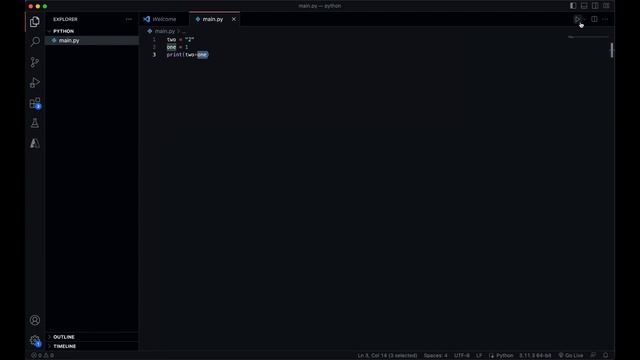This screenshot has height=360, width=640.
Task: Click the EXPLORER panel title
Action: (x=65, y=19)
